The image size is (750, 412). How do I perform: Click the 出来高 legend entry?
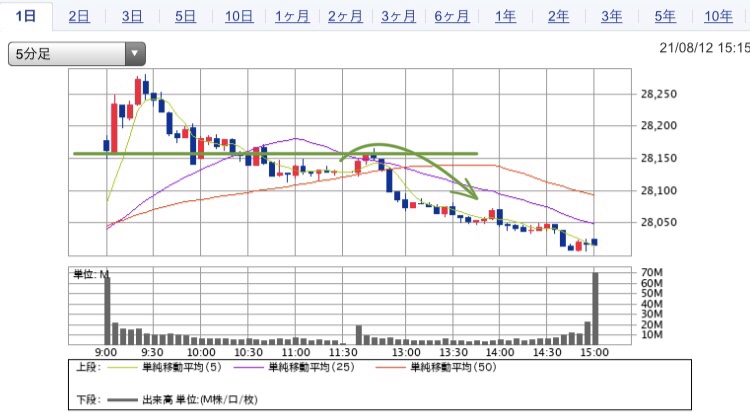tap(182, 399)
